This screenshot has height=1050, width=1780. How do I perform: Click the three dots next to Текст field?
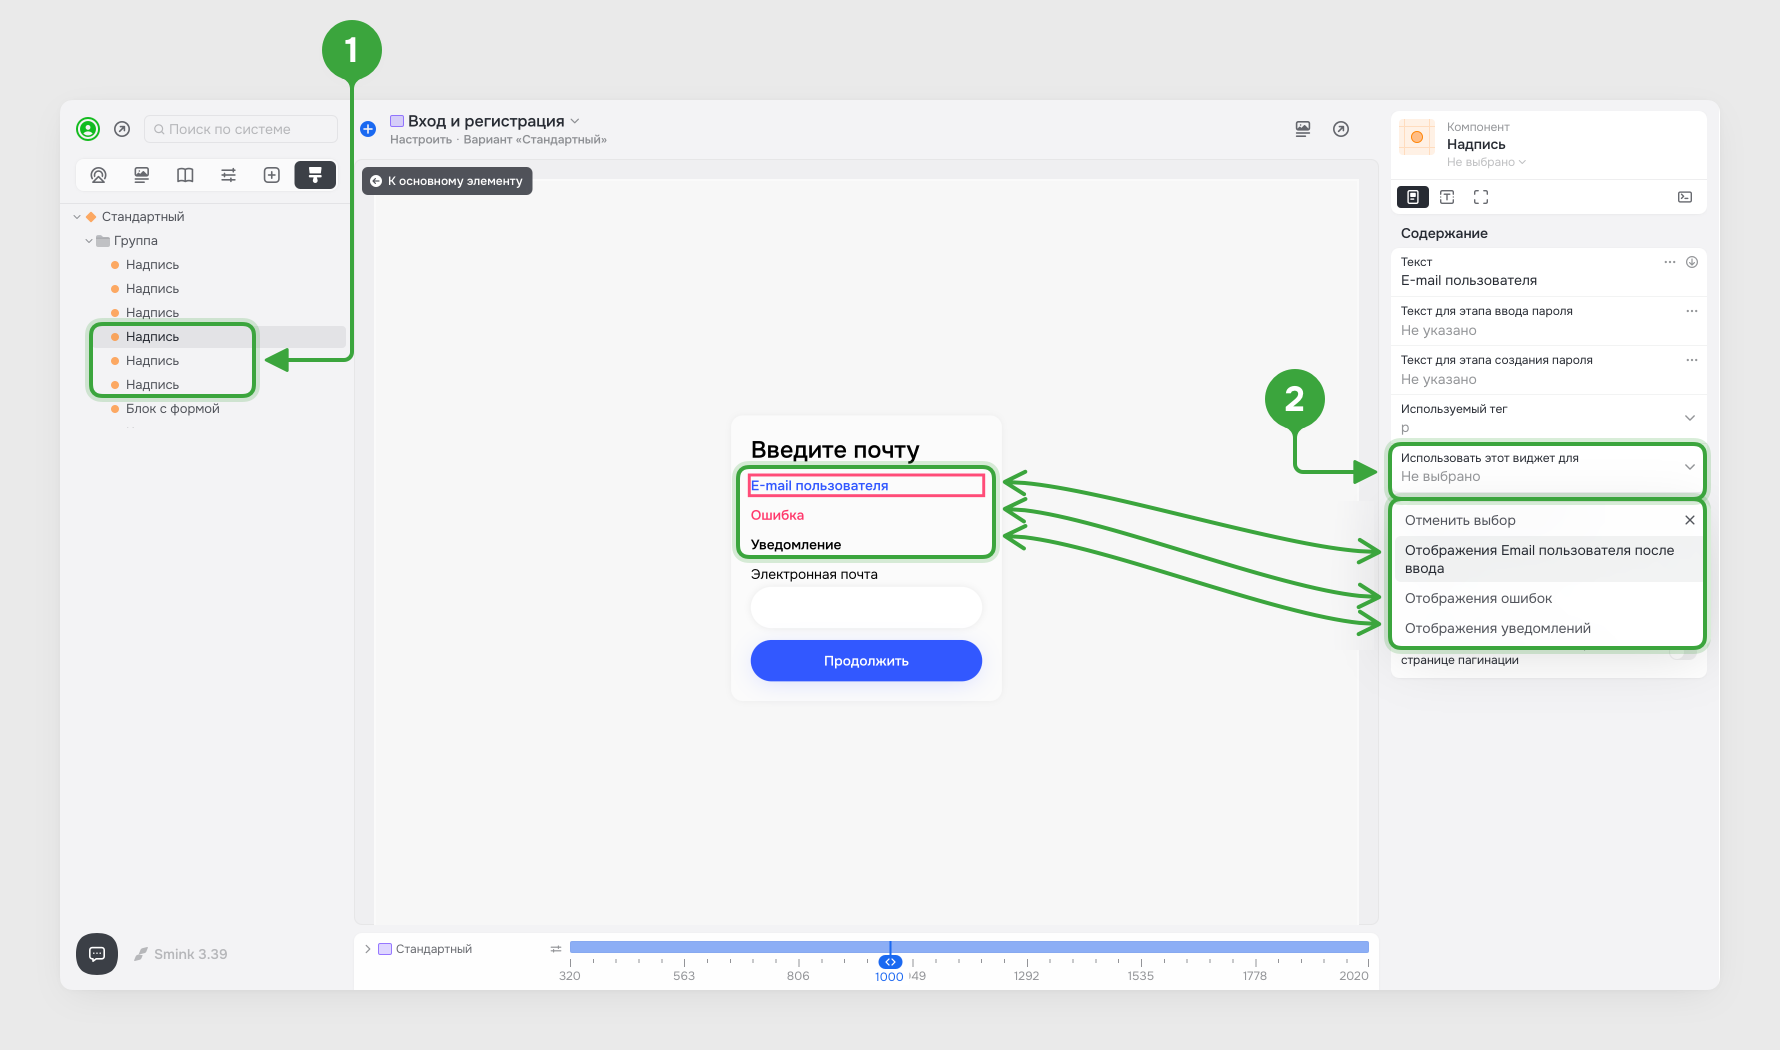(x=1670, y=262)
